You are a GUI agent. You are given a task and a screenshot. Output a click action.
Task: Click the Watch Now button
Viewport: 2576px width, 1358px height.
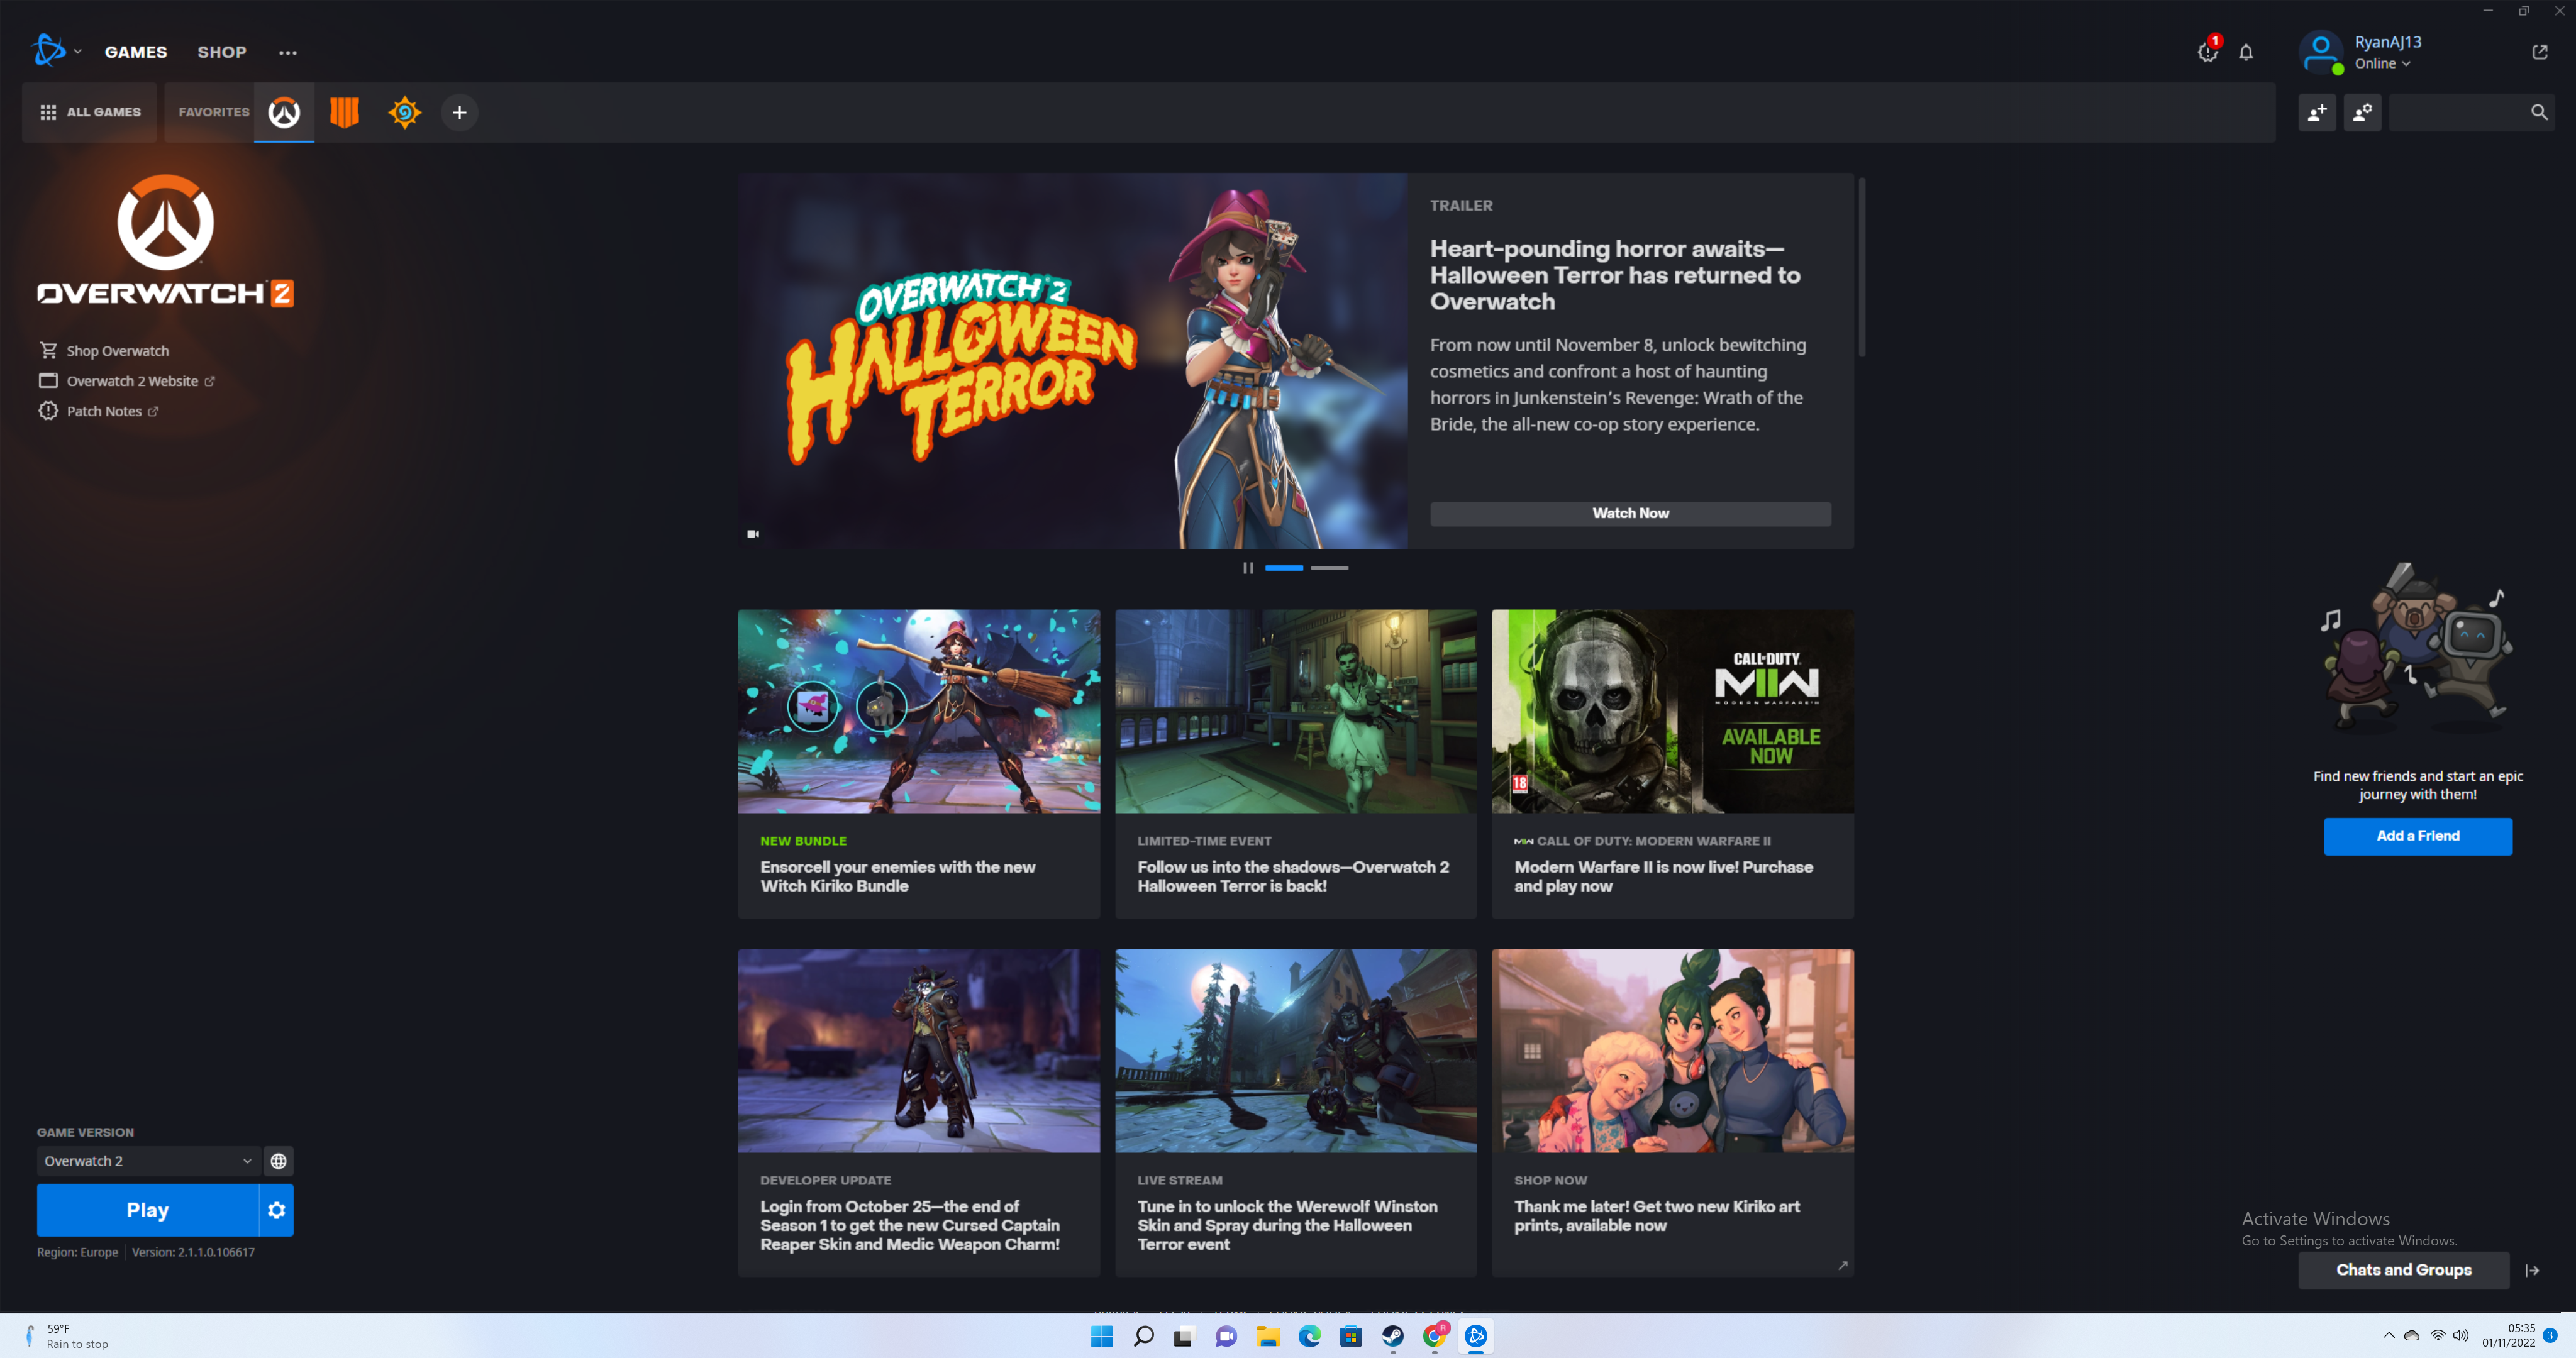coord(1630,513)
